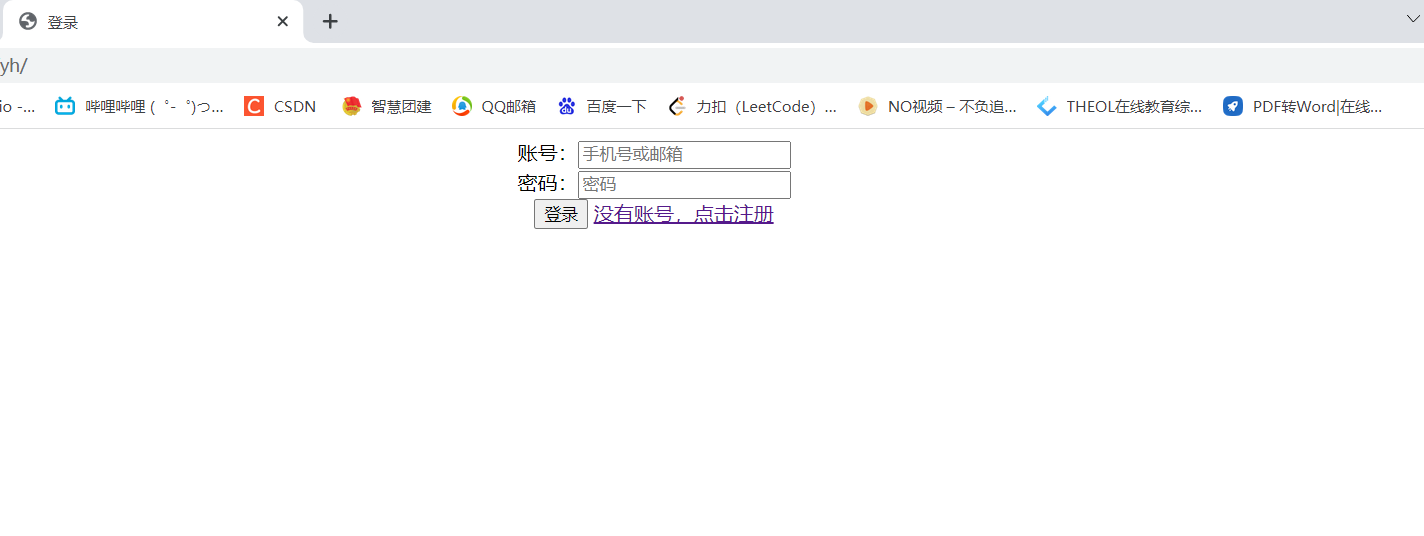Open the 智慧团建 bookmark icon
This screenshot has width=1424, height=536.
[351, 106]
